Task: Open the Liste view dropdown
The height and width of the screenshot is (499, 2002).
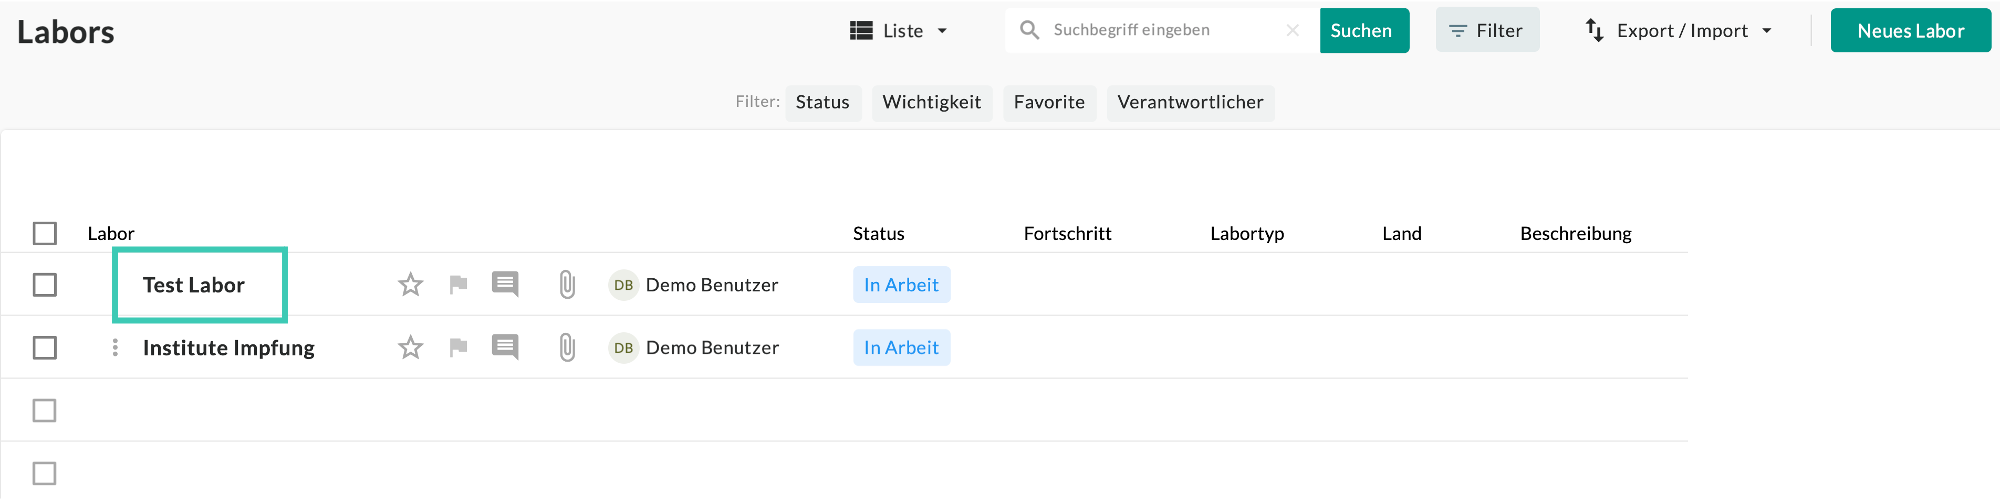Action: click(898, 31)
